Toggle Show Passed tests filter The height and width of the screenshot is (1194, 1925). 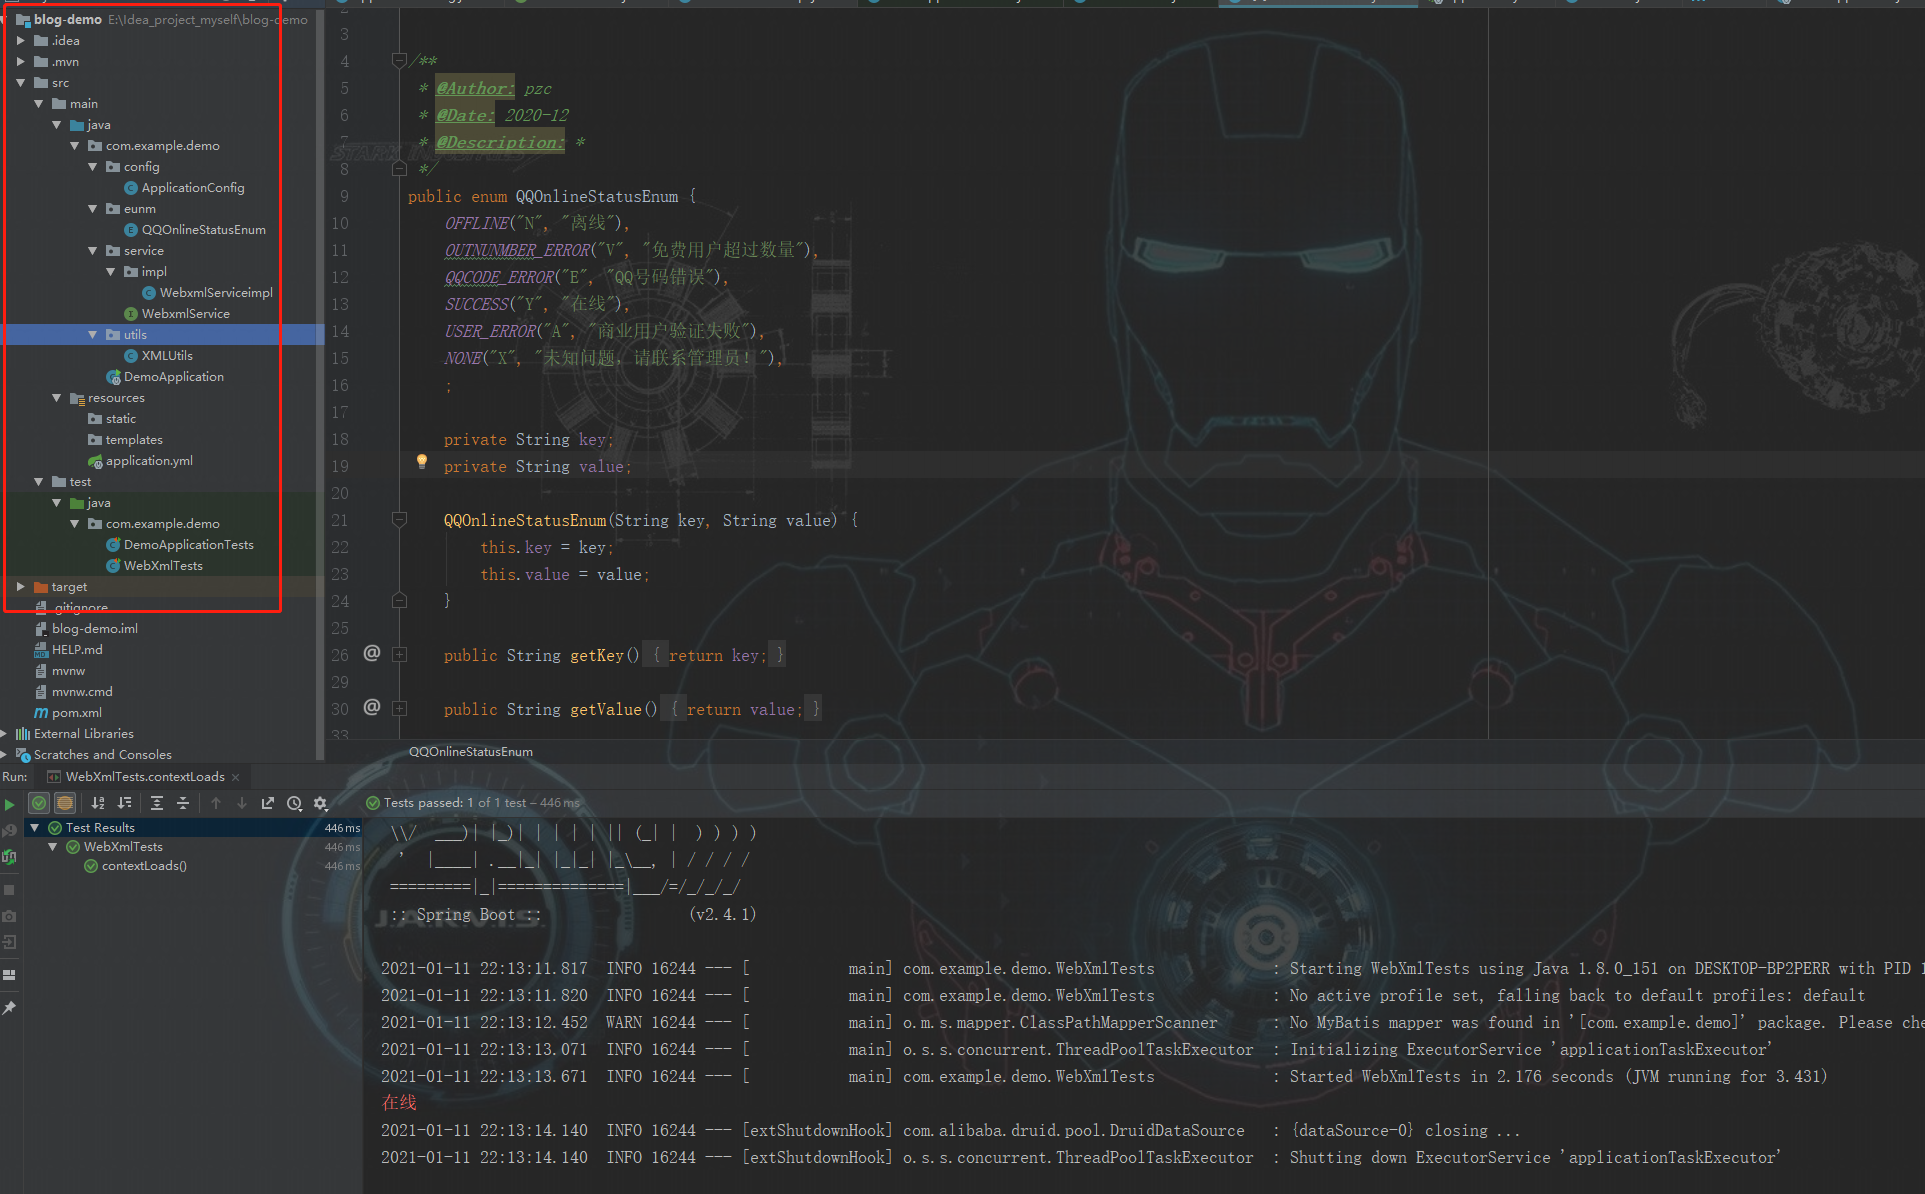pos(39,803)
